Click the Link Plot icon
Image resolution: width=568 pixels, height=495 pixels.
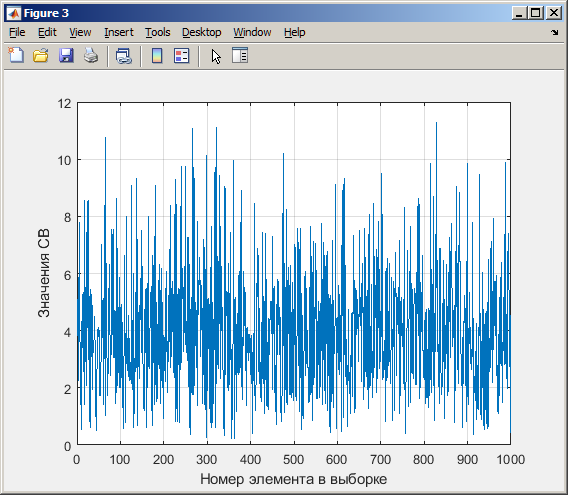(124, 56)
